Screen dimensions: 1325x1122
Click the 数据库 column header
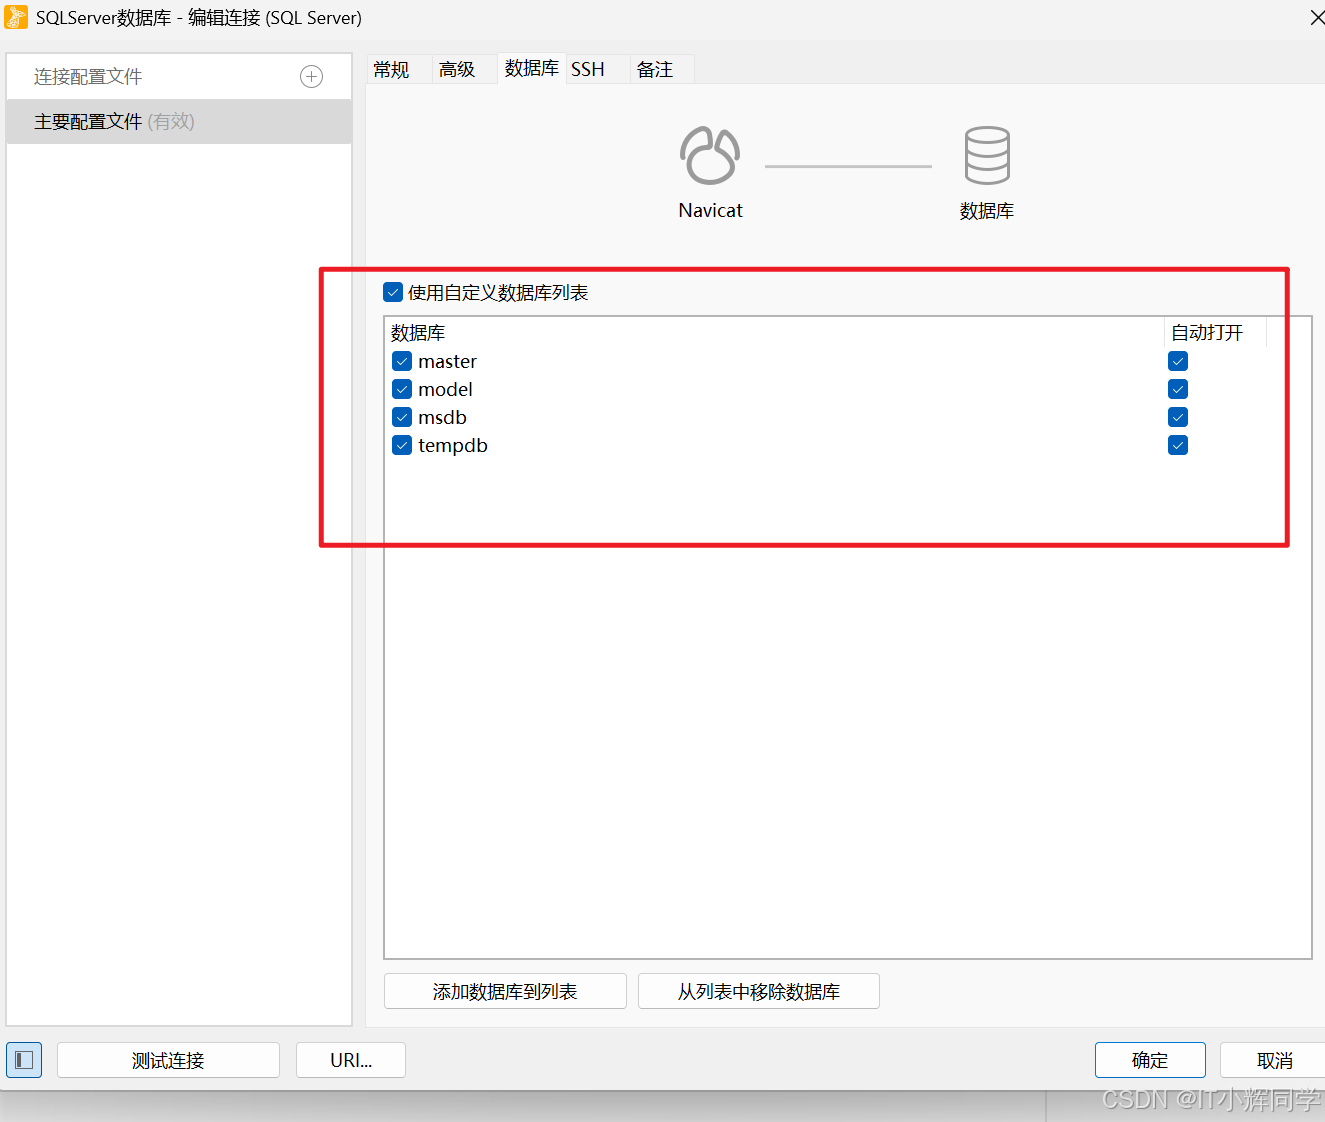pyautogui.click(x=774, y=332)
